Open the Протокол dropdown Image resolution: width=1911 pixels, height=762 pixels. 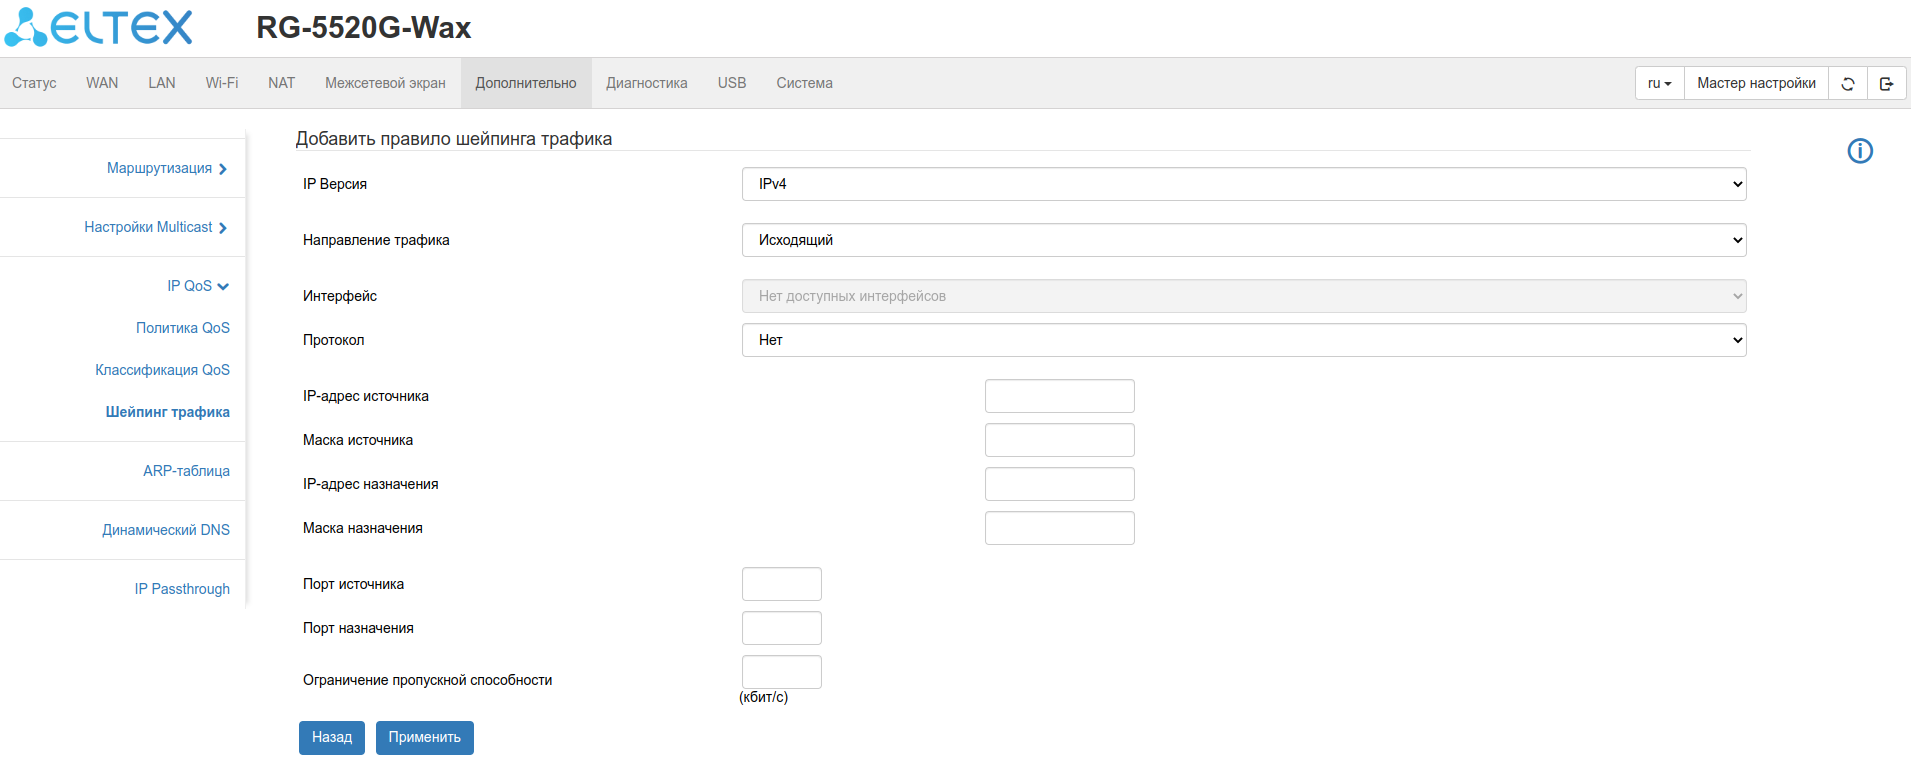tap(1243, 340)
